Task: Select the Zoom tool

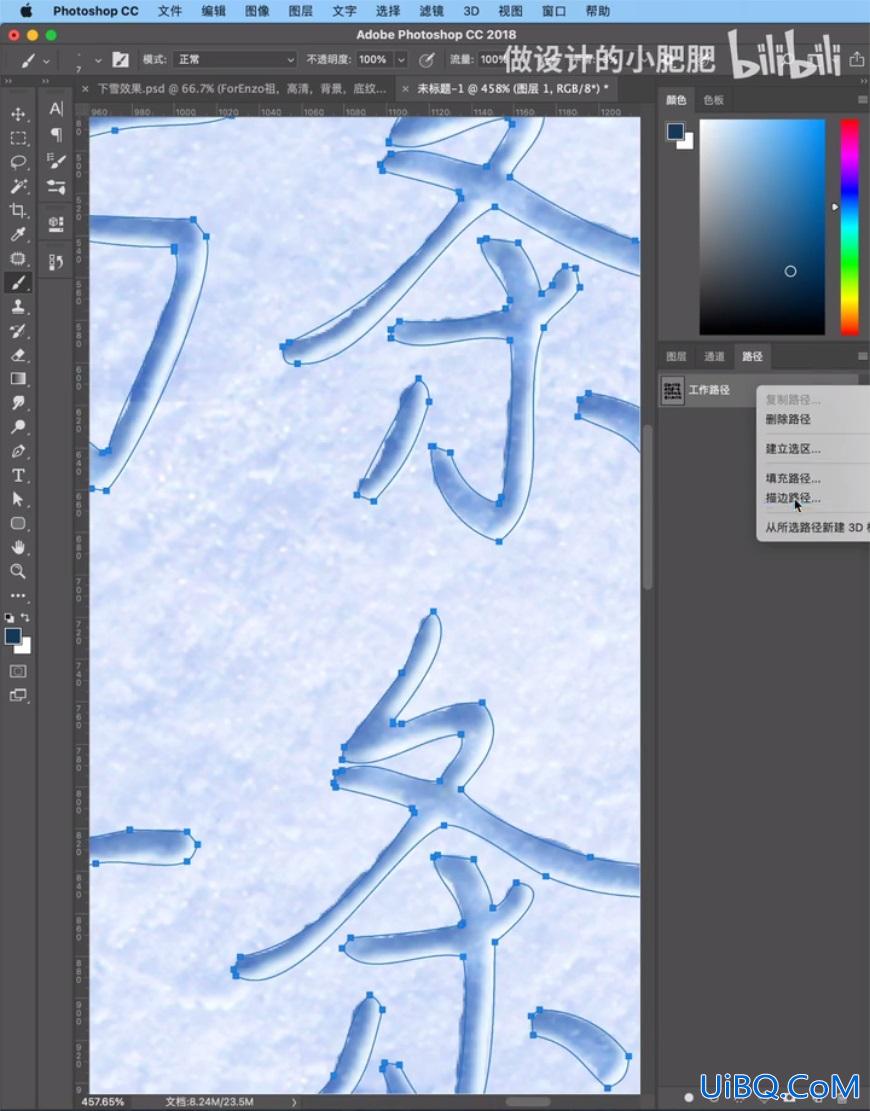Action: (x=18, y=572)
